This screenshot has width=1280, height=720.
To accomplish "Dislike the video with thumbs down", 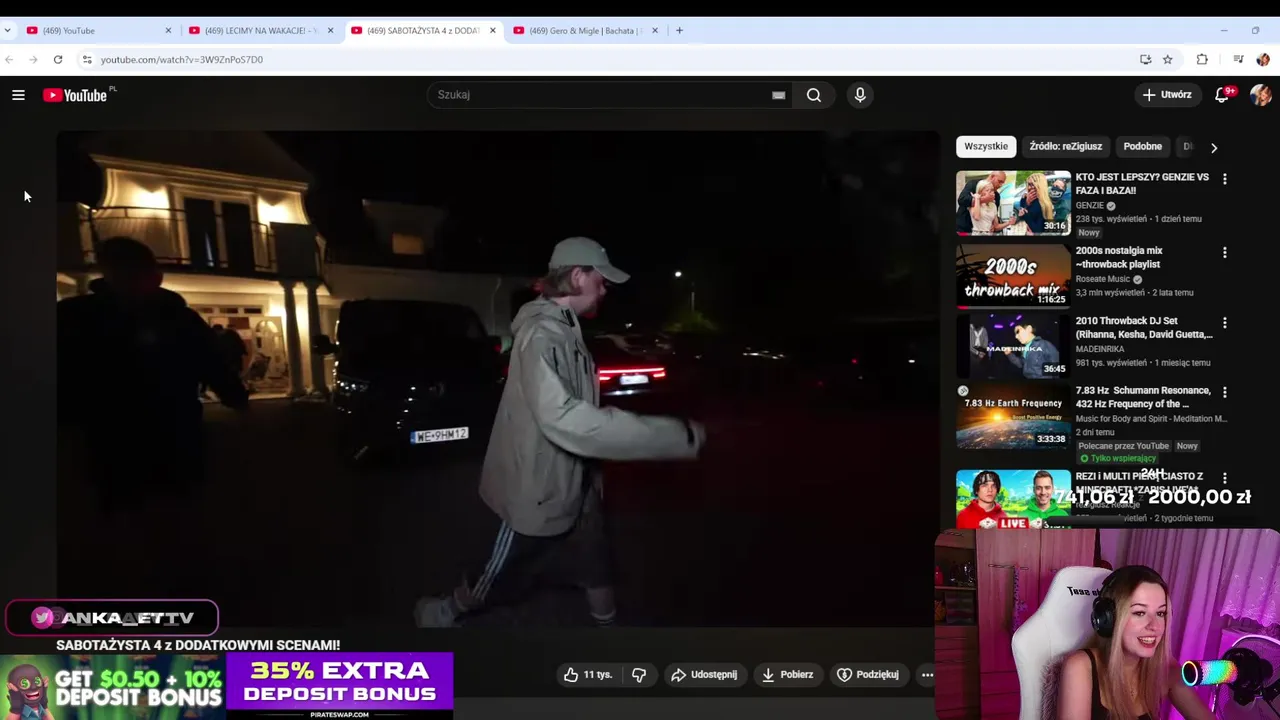I will point(639,675).
